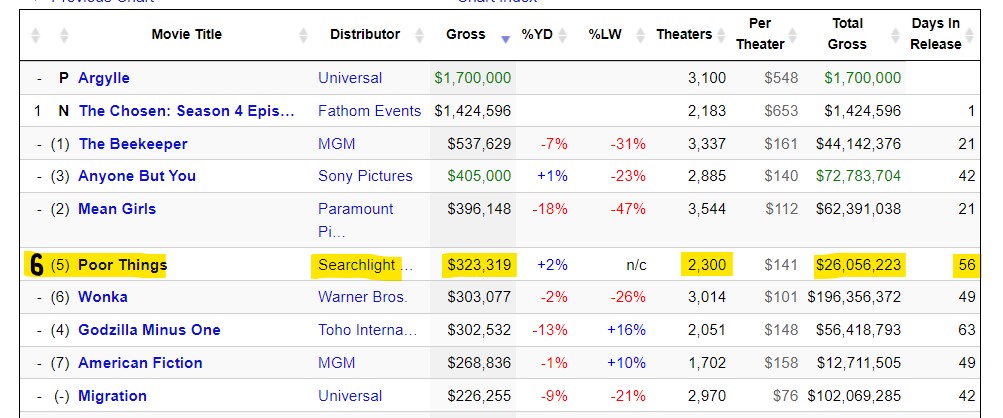Click the blue descending arrow beside Gross
The height and width of the screenshot is (418, 1003).
pyautogui.click(x=505, y=37)
